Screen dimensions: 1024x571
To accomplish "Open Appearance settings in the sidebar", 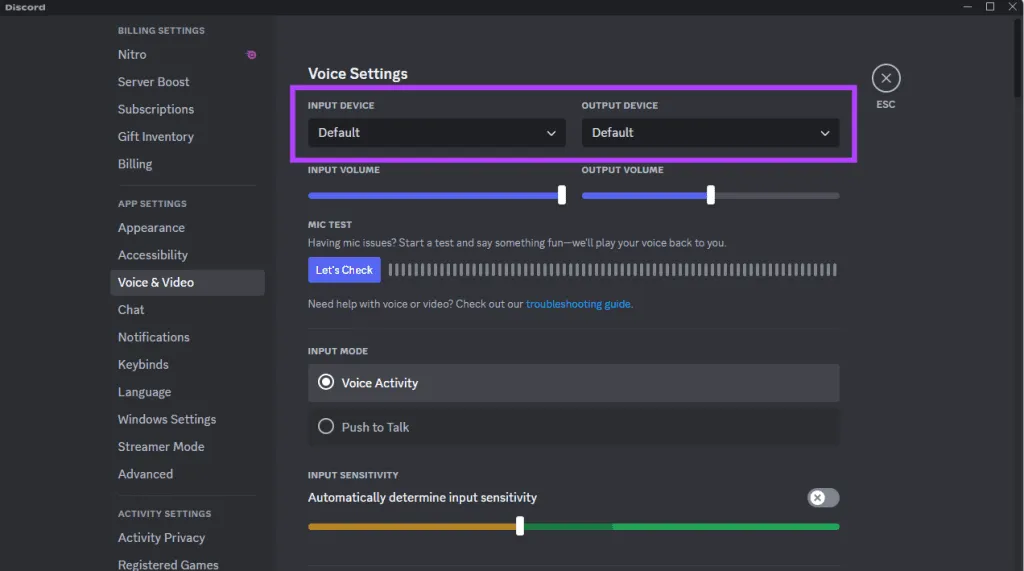I will (x=151, y=228).
